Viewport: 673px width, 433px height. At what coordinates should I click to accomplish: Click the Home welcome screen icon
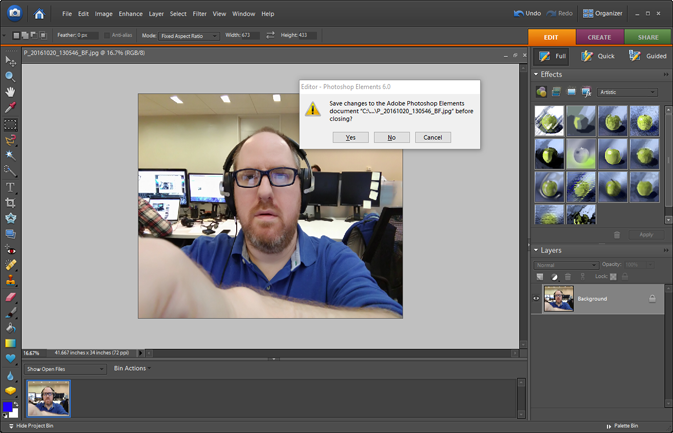coord(39,14)
